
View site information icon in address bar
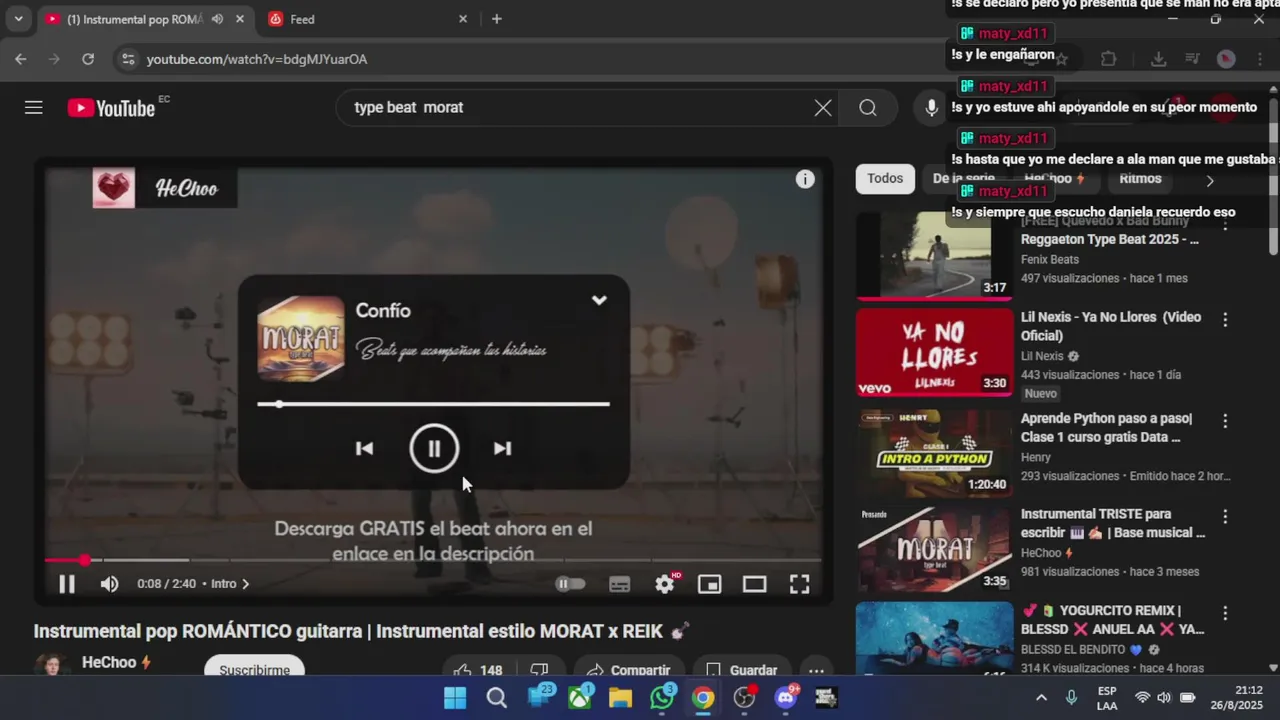pyautogui.click(x=127, y=59)
